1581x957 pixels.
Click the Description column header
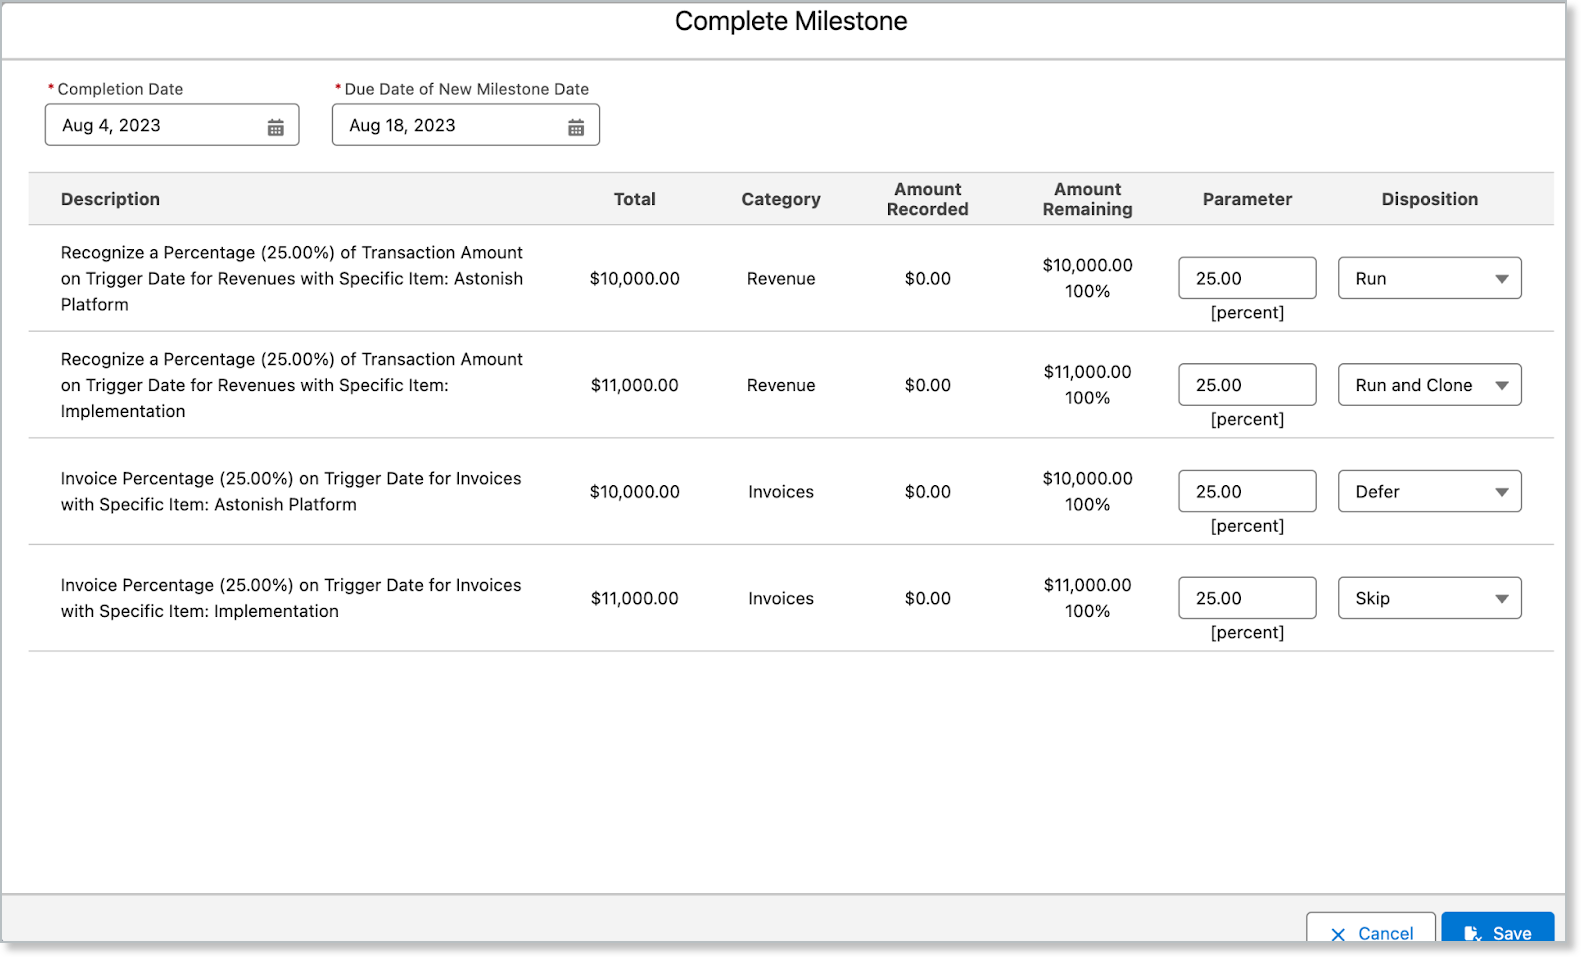tap(110, 199)
